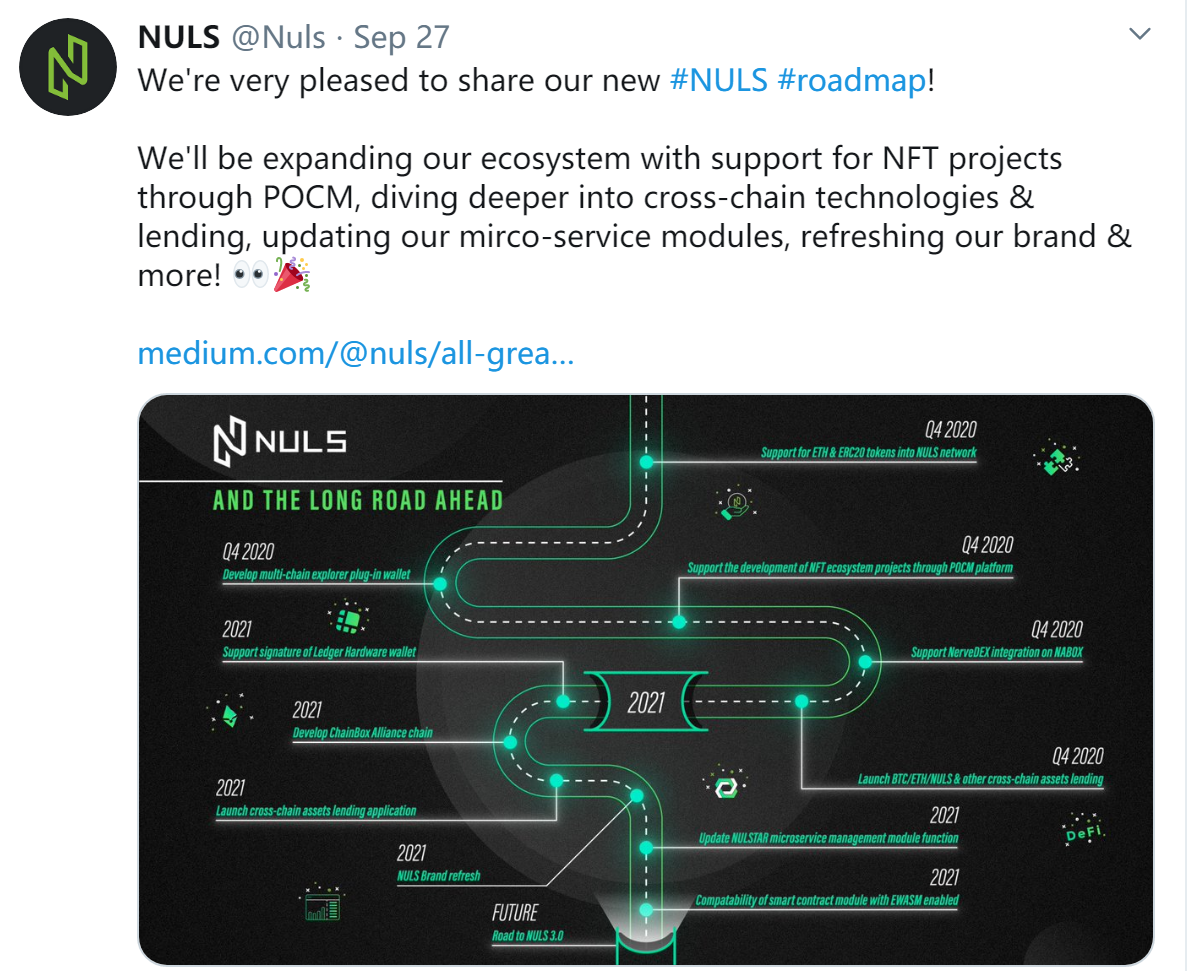Open the @Nuls handle
This screenshot has width=1190, height=971.
click(278, 37)
